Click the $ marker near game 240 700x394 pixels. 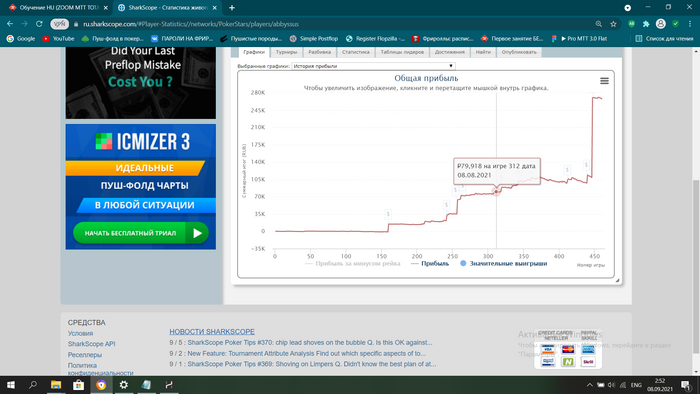pyautogui.click(x=446, y=205)
